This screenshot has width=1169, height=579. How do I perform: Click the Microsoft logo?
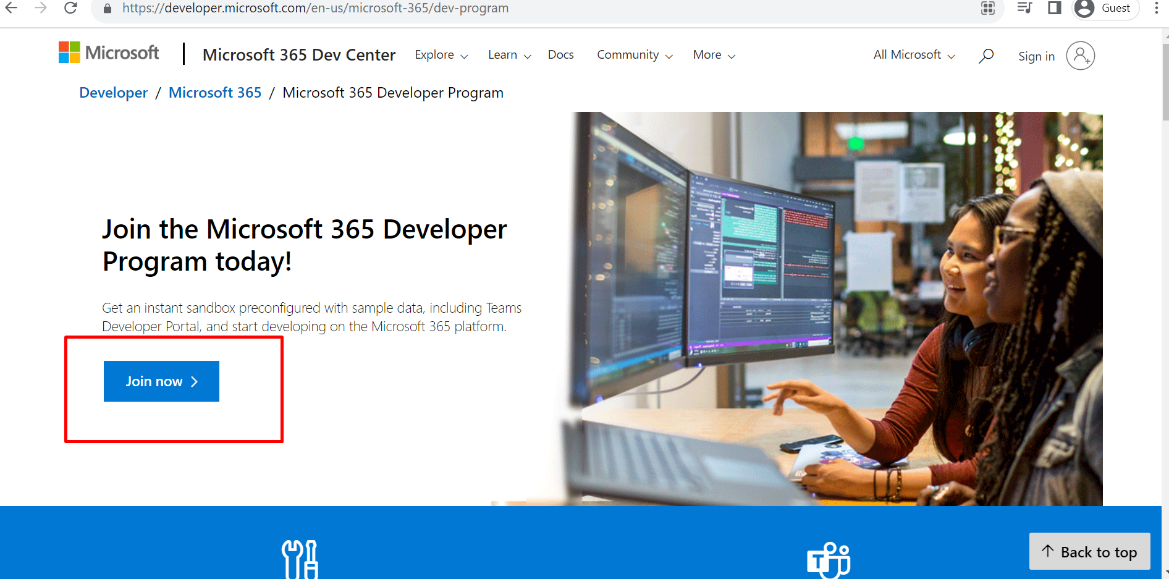tap(109, 53)
